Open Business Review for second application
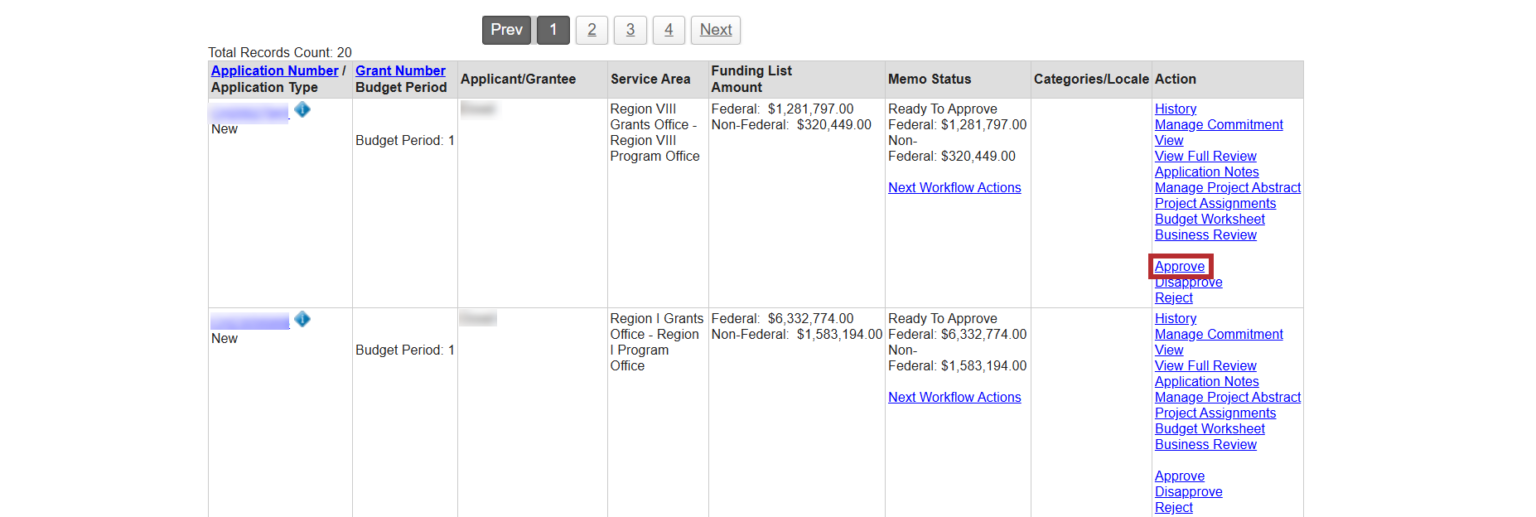The width and height of the screenshot is (1536, 517). click(1205, 445)
